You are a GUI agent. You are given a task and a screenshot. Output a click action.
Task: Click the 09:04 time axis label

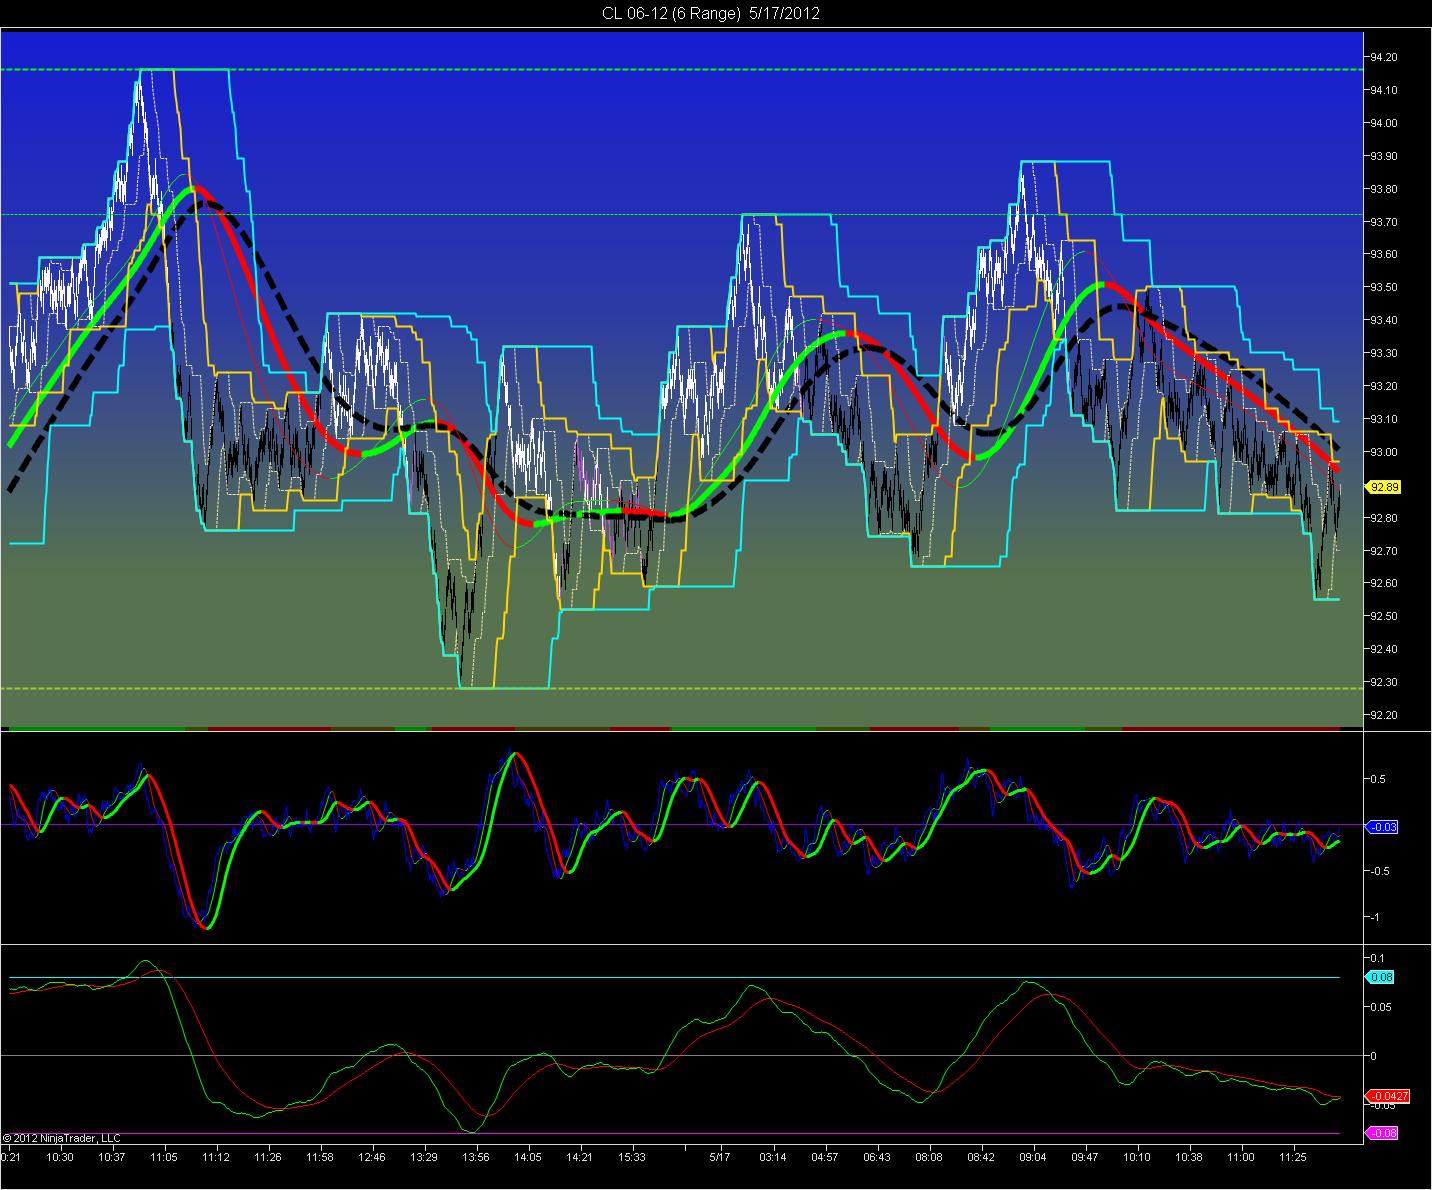pos(1033,1157)
